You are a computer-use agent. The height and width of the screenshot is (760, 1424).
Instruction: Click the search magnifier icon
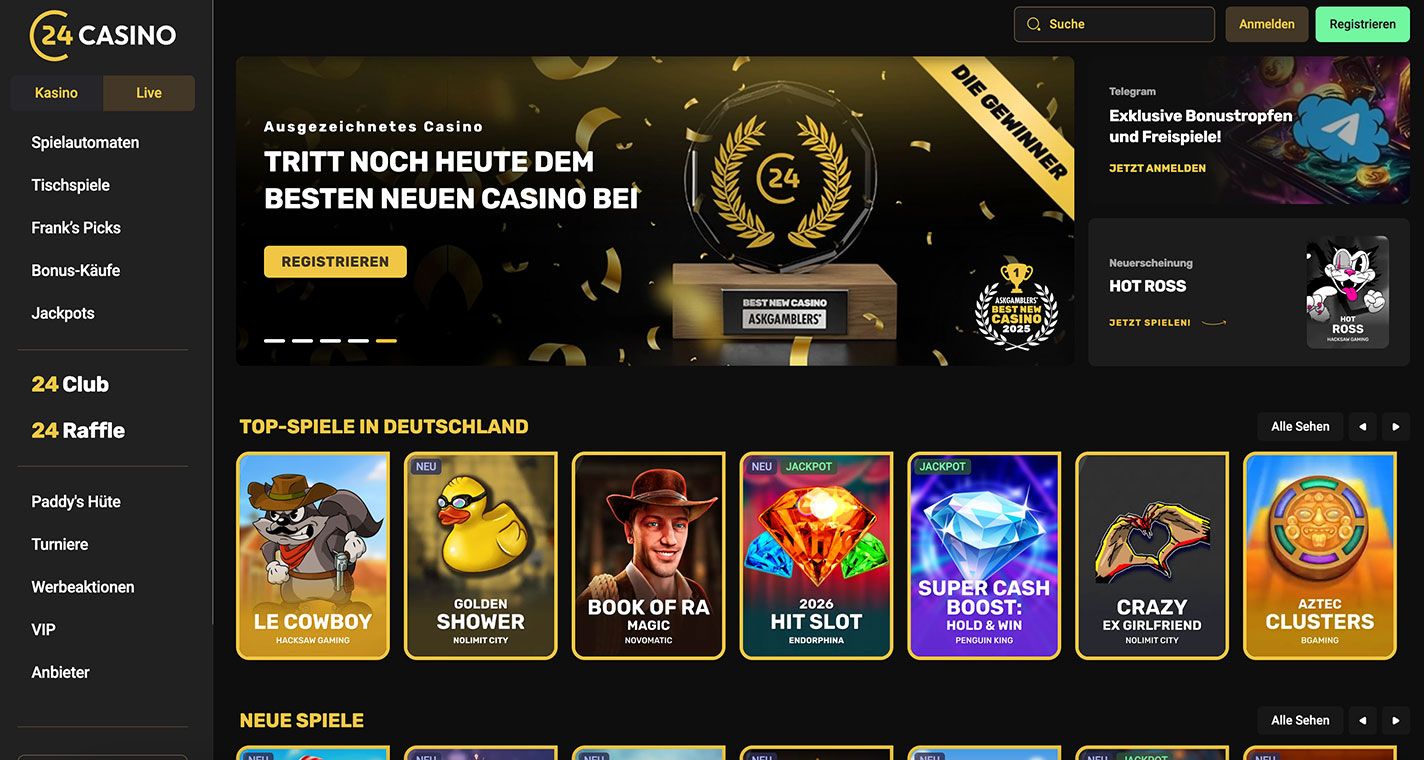point(1034,24)
